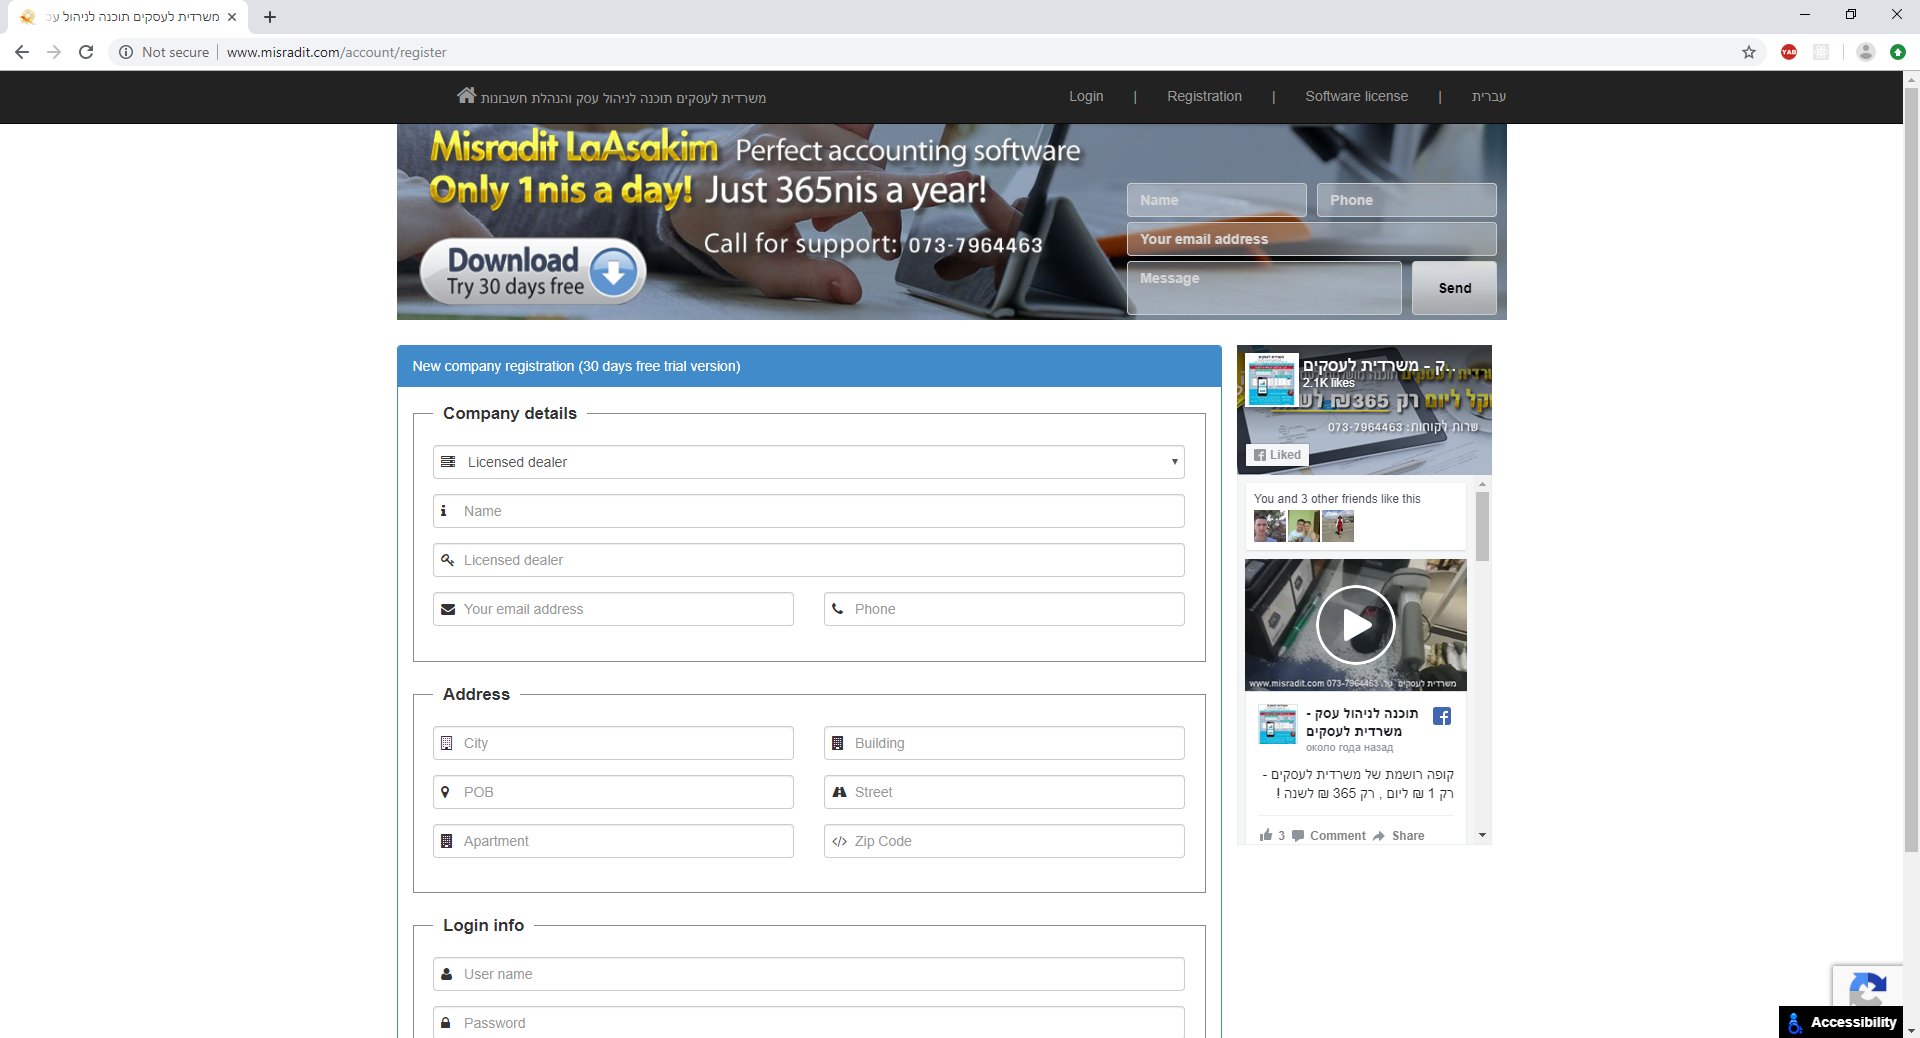Image resolution: width=1920 pixels, height=1038 pixels.
Task: Click the browser address bar URL
Action: (x=336, y=52)
